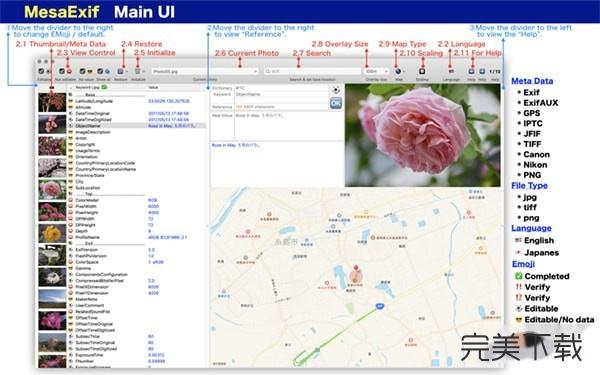The width and height of the screenshot is (600, 375).
Task: Toggle the Show all checkbox
Action: pyautogui.click(x=100, y=71)
